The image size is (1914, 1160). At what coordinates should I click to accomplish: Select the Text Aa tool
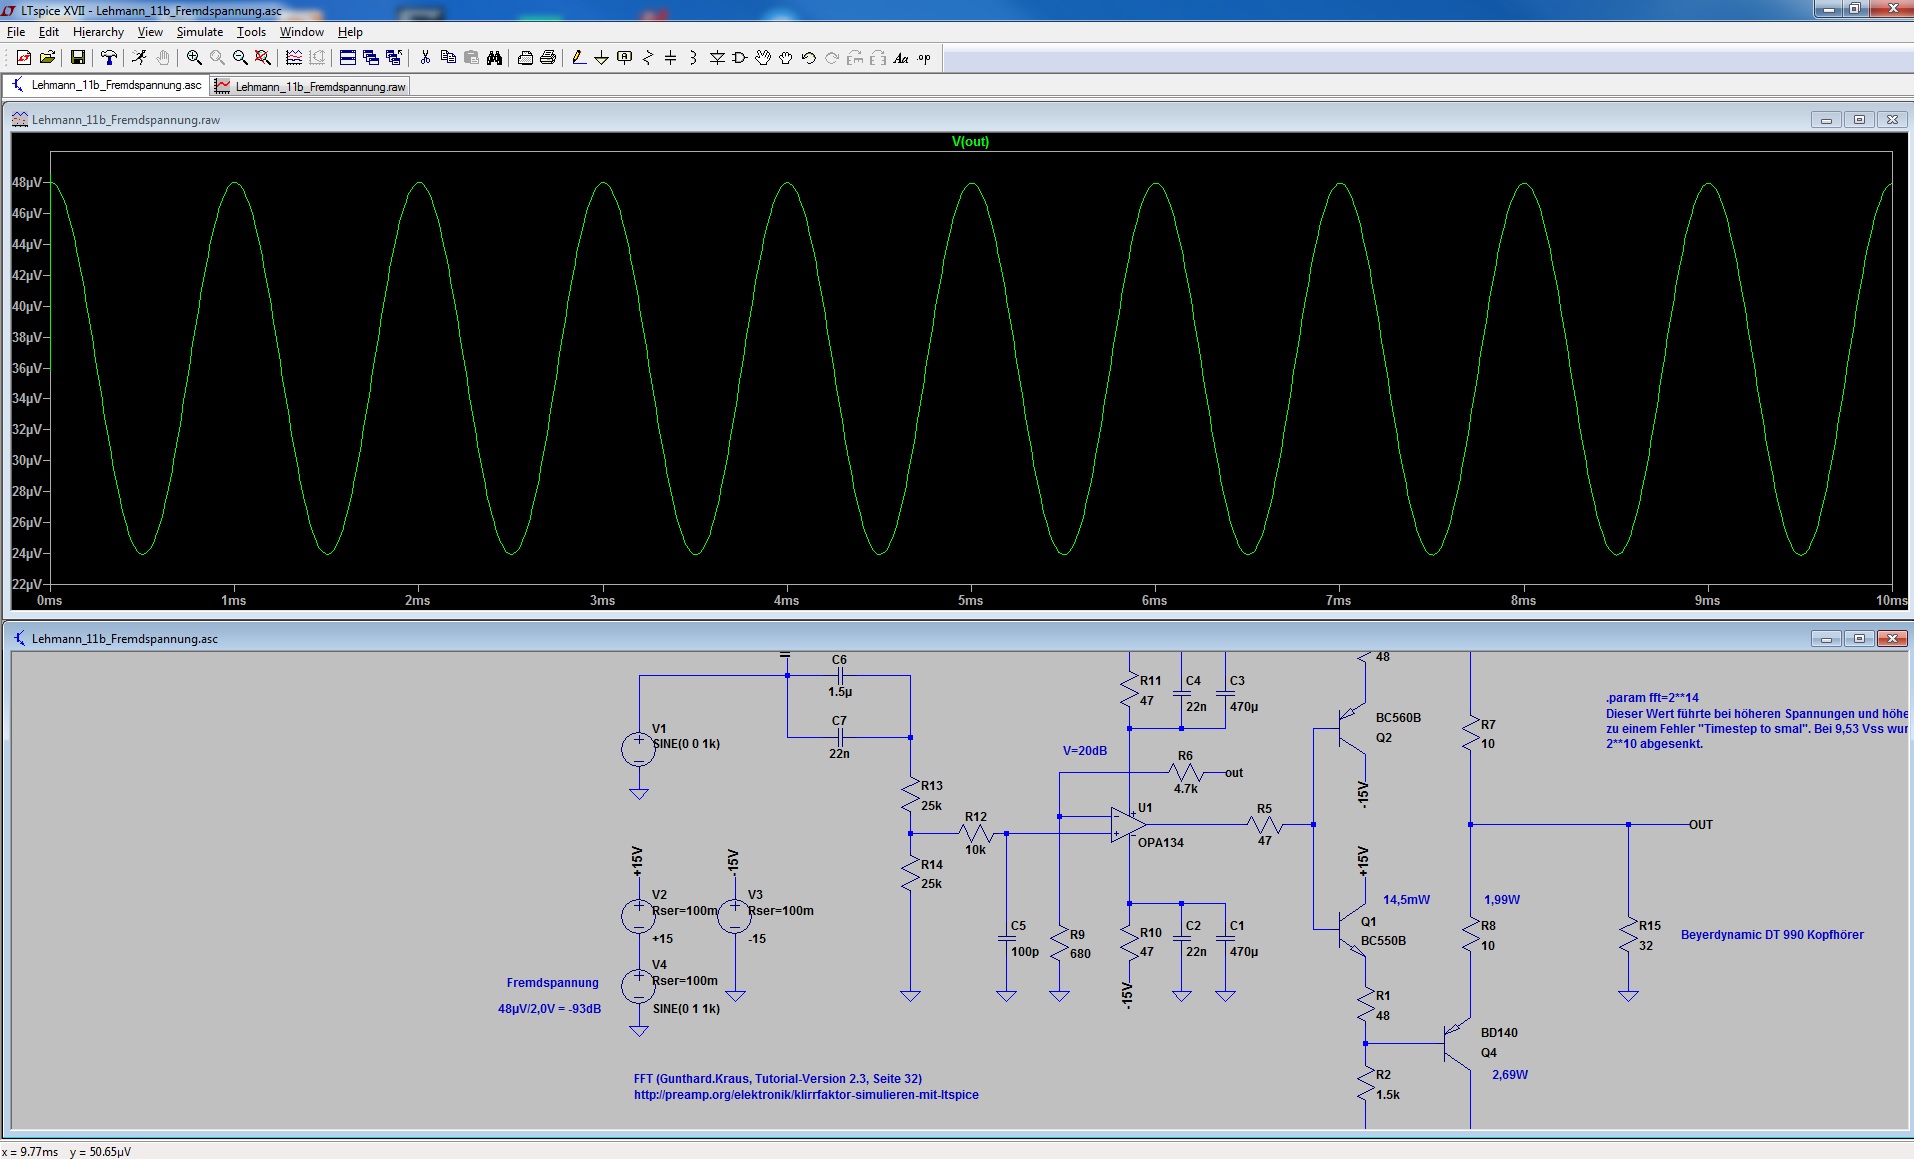[x=901, y=58]
